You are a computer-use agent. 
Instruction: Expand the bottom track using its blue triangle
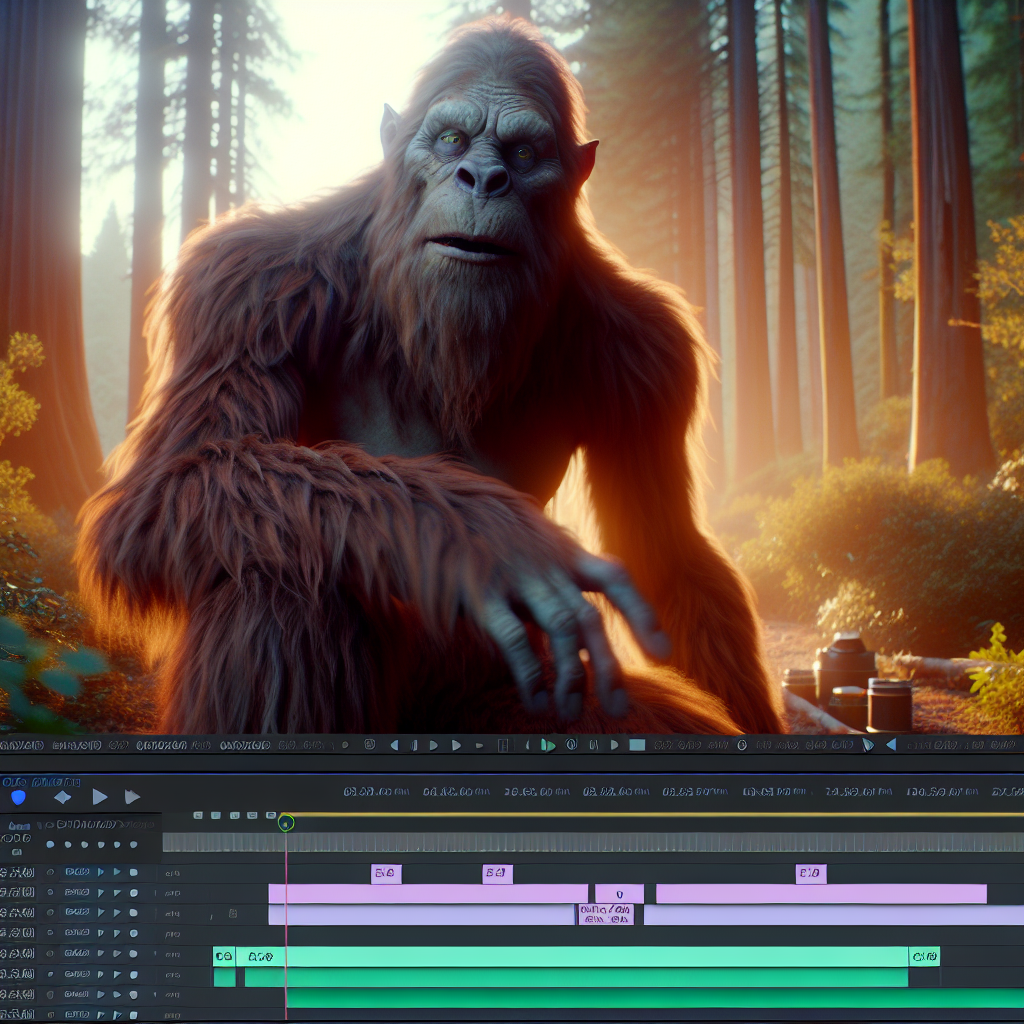pos(100,1015)
